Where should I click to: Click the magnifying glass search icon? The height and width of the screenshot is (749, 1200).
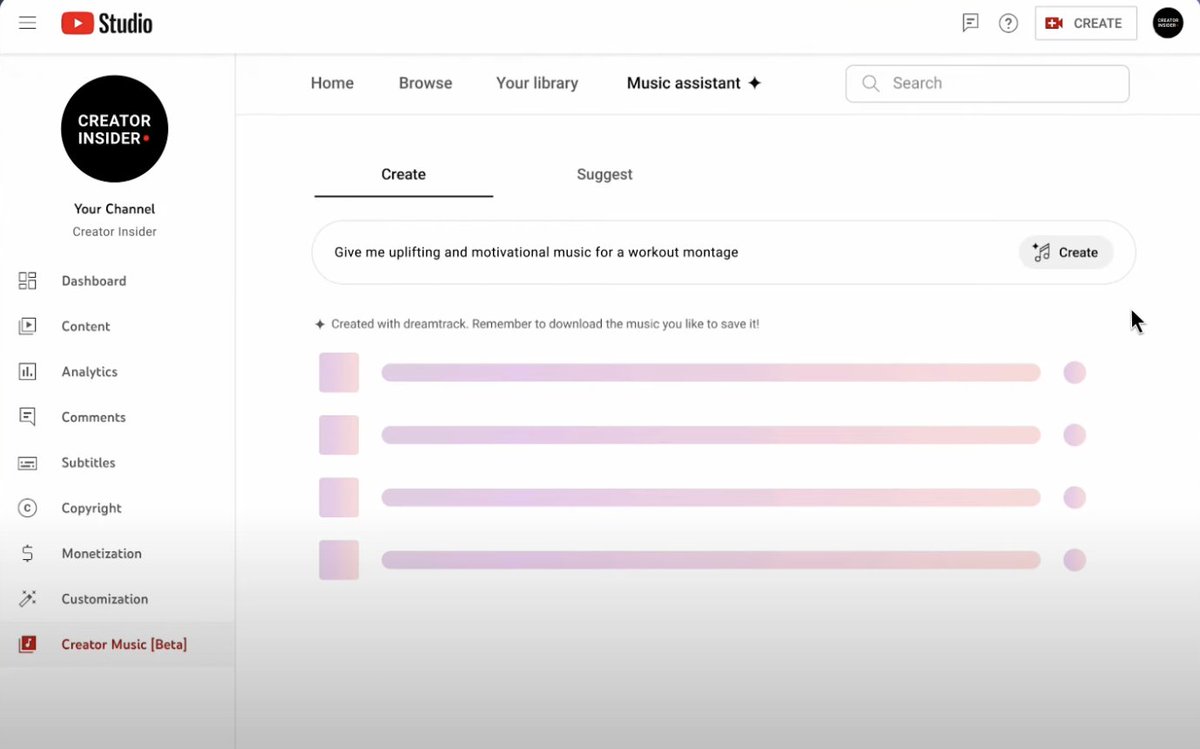point(870,83)
